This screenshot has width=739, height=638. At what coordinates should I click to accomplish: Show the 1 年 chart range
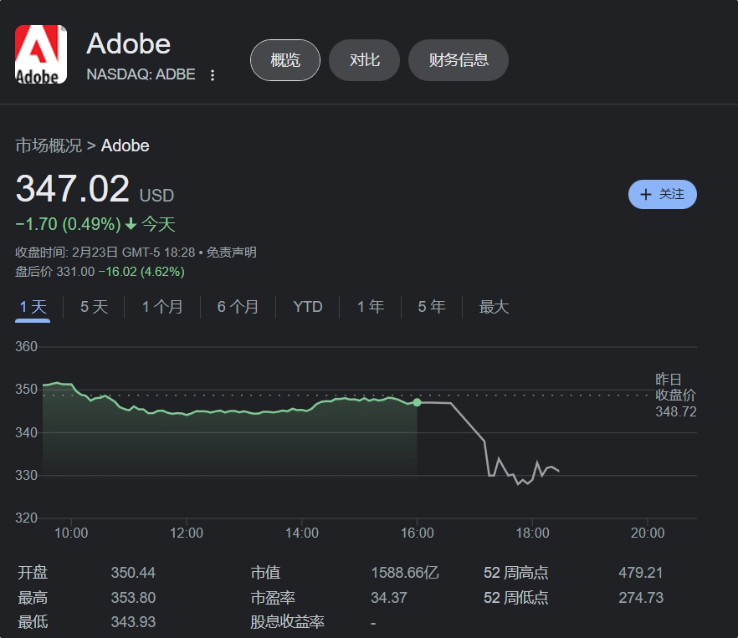click(x=370, y=307)
